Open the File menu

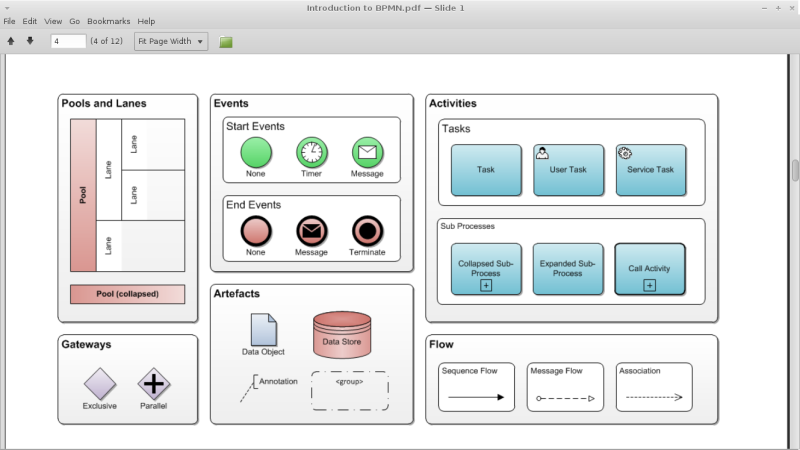click(x=9, y=21)
